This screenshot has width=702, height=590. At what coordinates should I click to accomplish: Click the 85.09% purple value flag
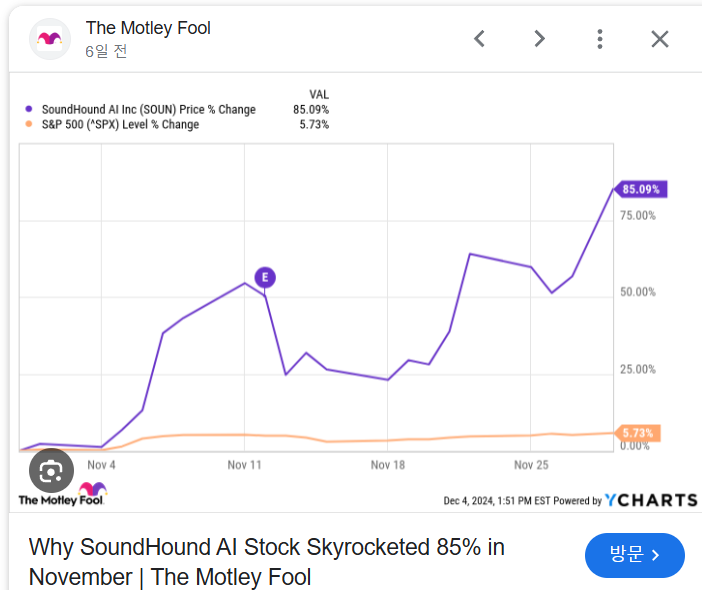pyautogui.click(x=640, y=189)
